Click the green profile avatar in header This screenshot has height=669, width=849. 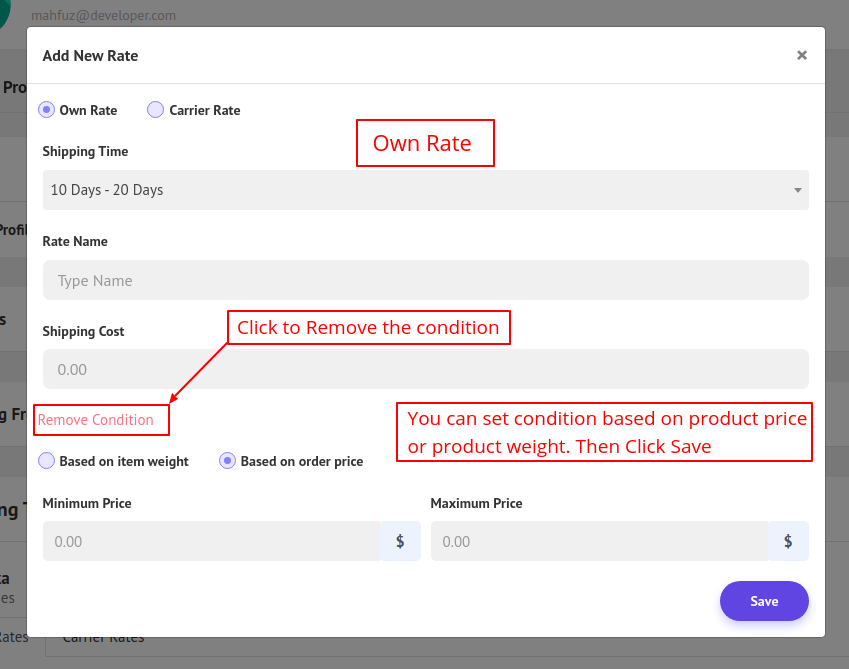click(8, 12)
